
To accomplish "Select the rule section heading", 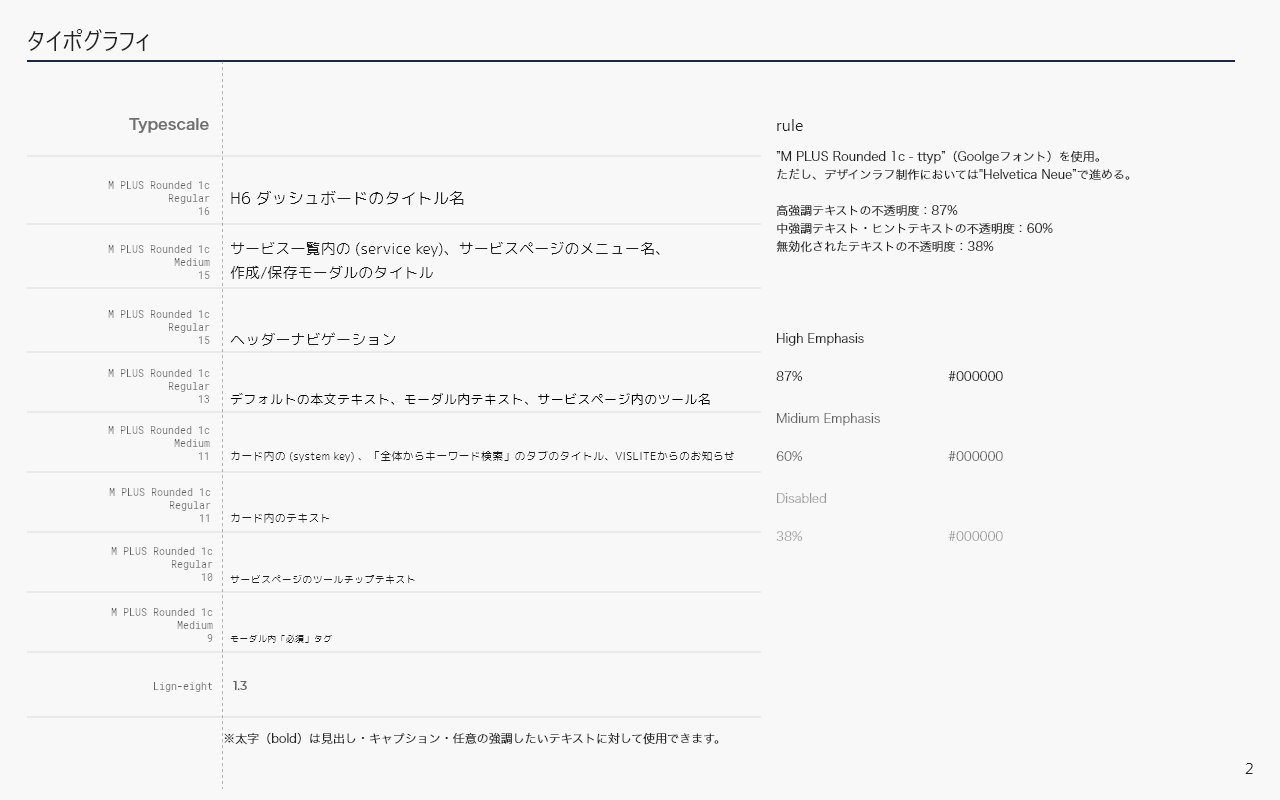I will 789,126.
